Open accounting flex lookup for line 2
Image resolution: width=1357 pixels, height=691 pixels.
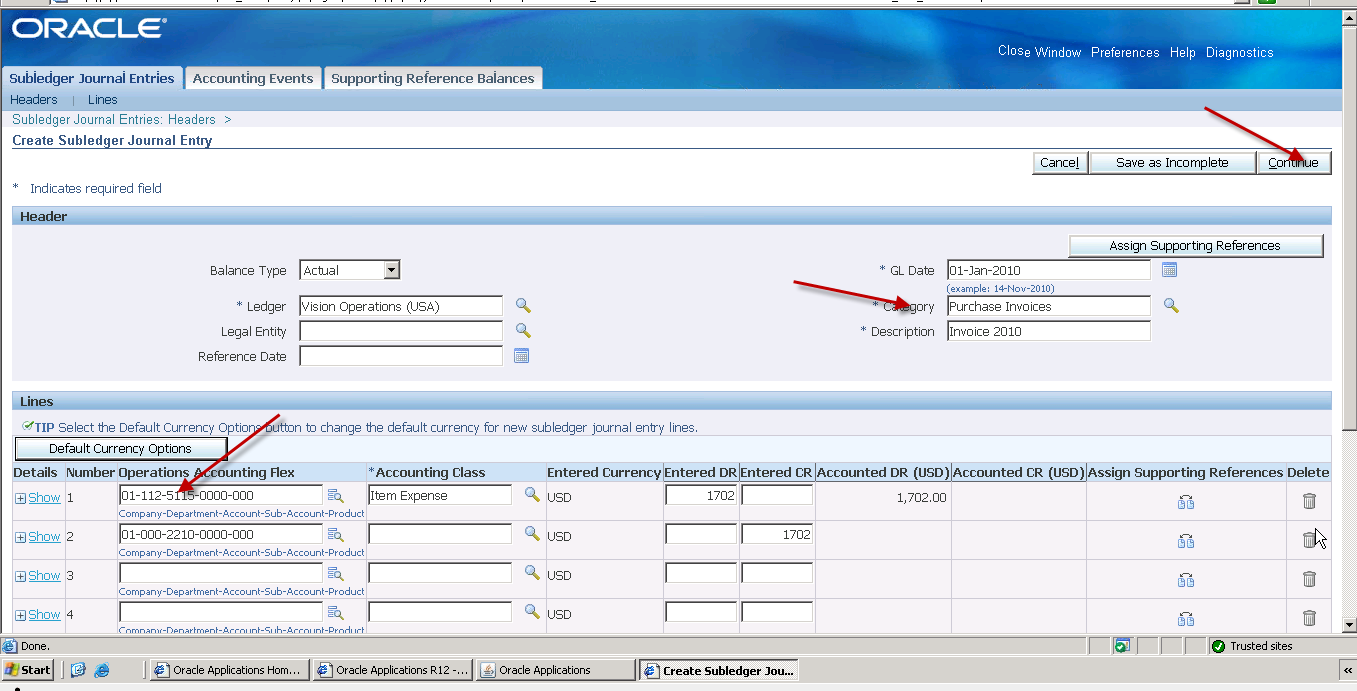(x=336, y=534)
